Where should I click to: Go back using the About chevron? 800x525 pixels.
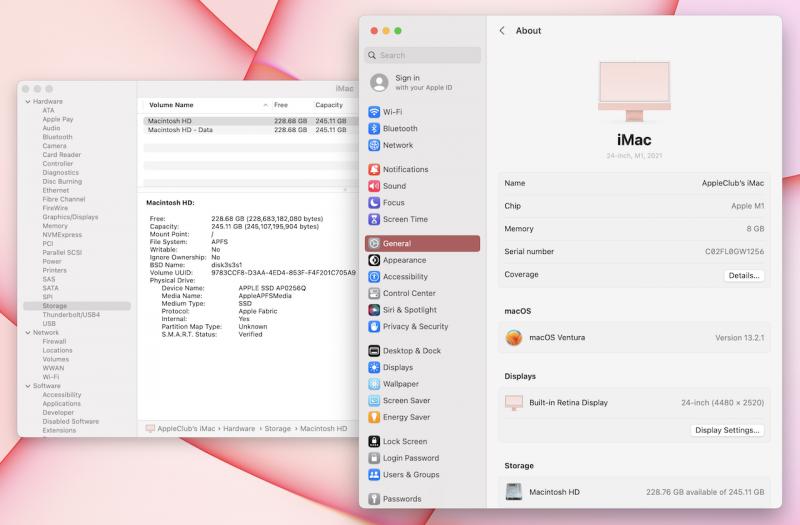(x=502, y=31)
